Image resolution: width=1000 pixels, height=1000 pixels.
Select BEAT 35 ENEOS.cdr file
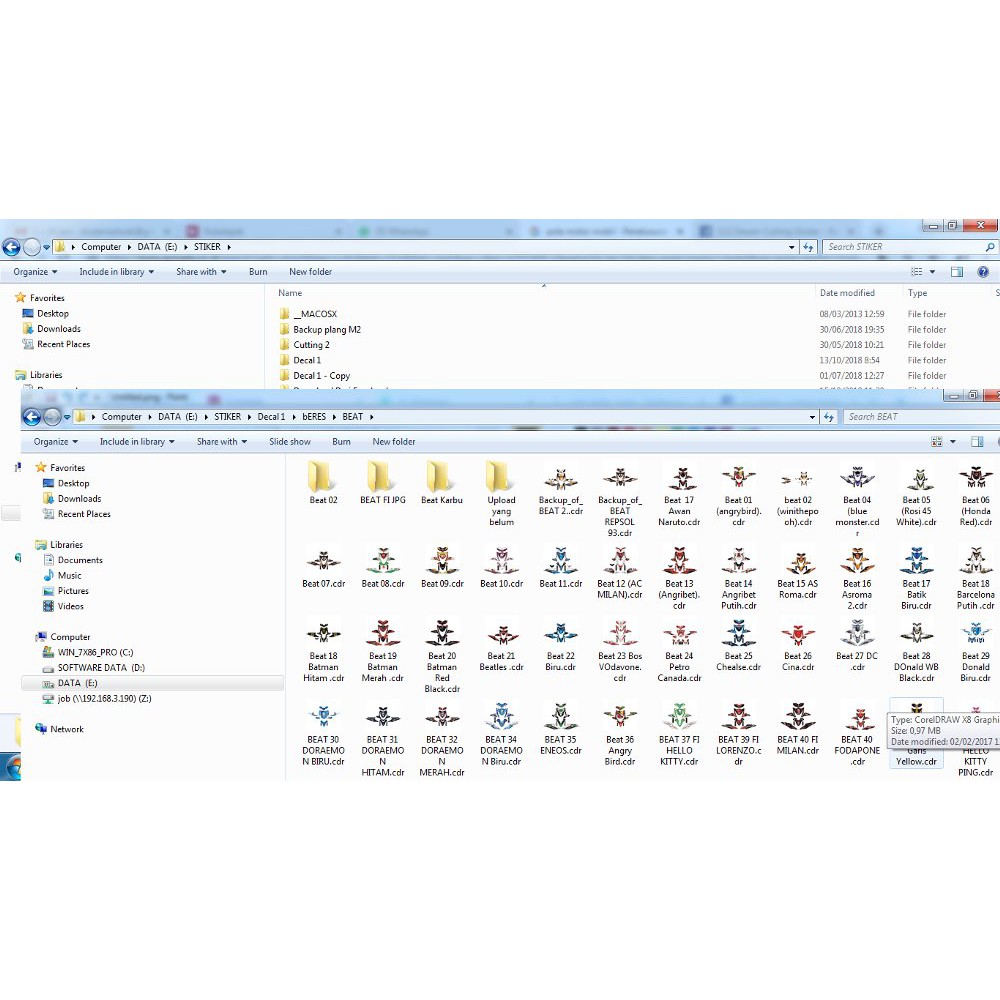click(561, 718)
